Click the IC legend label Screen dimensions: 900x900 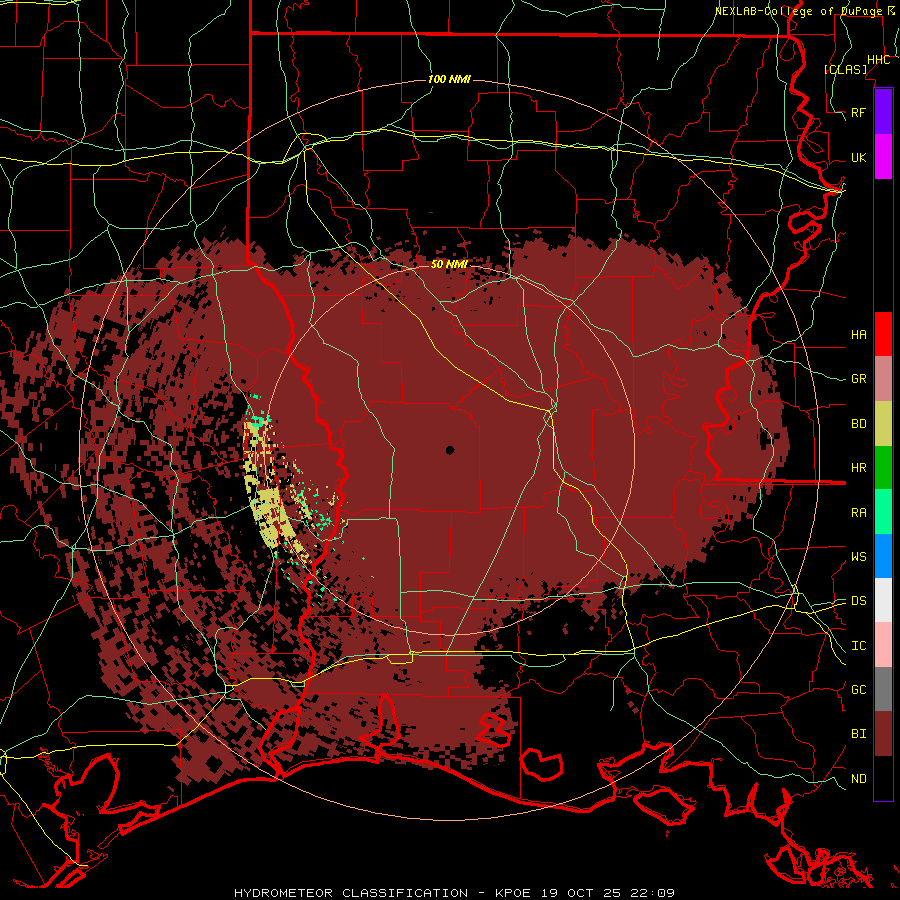click(858, 646)
